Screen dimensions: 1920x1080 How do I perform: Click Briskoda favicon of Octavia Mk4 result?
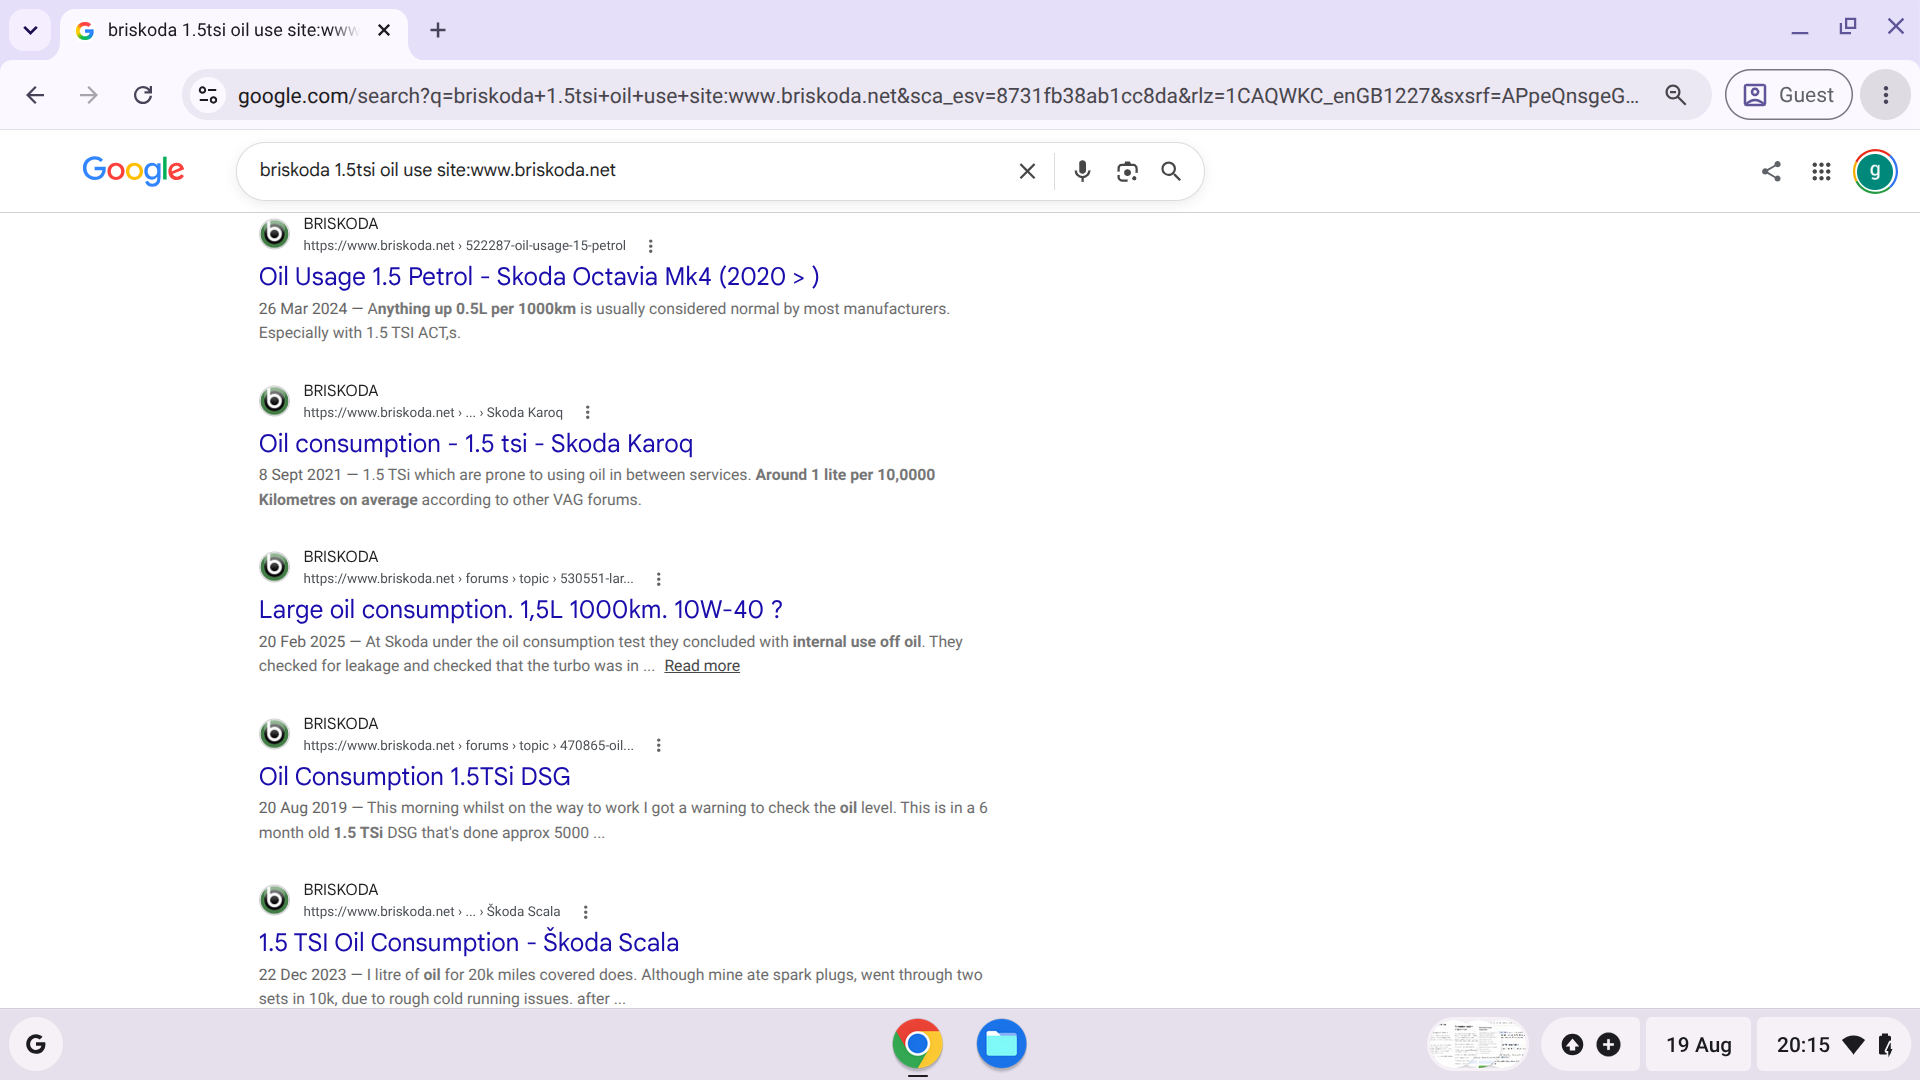(x=274, y=234)
